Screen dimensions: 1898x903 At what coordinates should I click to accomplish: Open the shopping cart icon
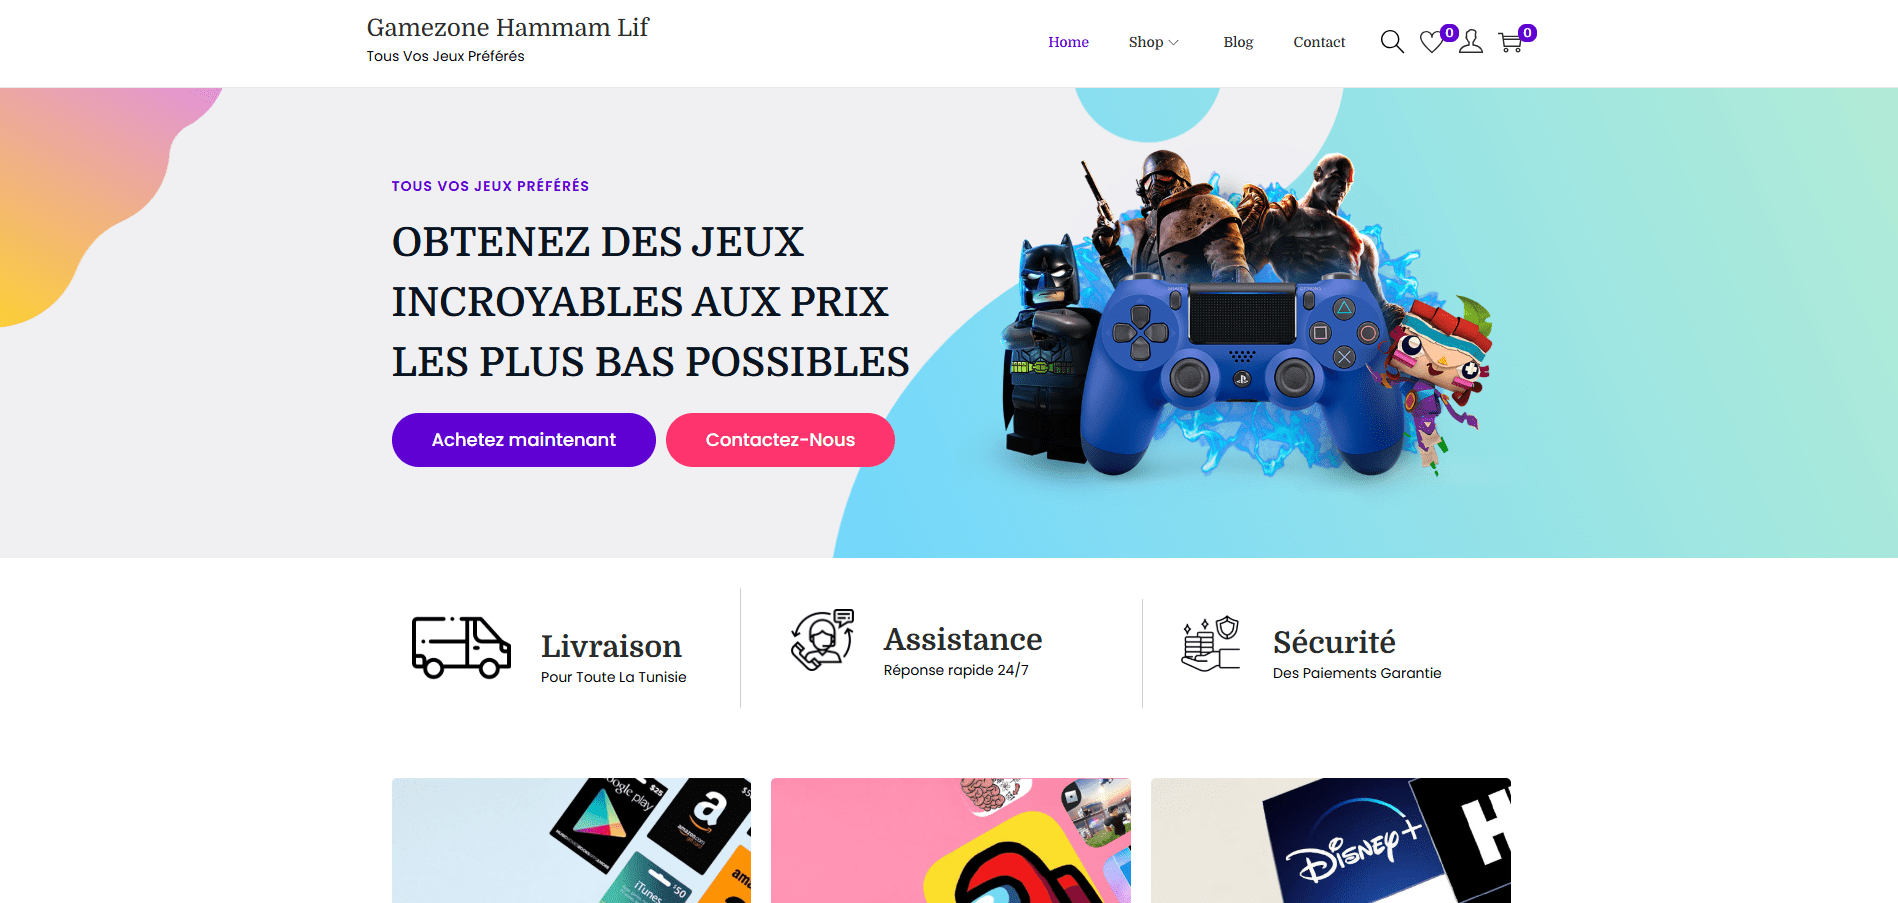pos(1510,42)
